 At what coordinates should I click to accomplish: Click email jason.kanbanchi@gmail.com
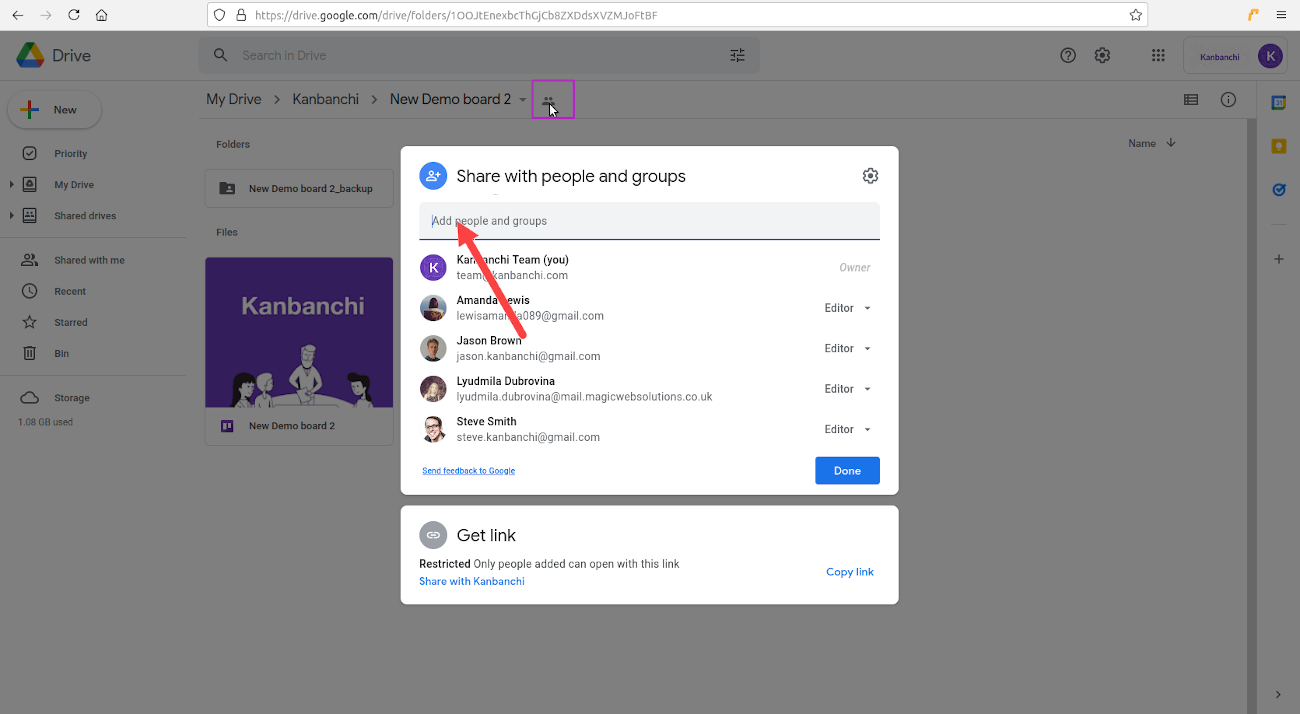(528, 356)
